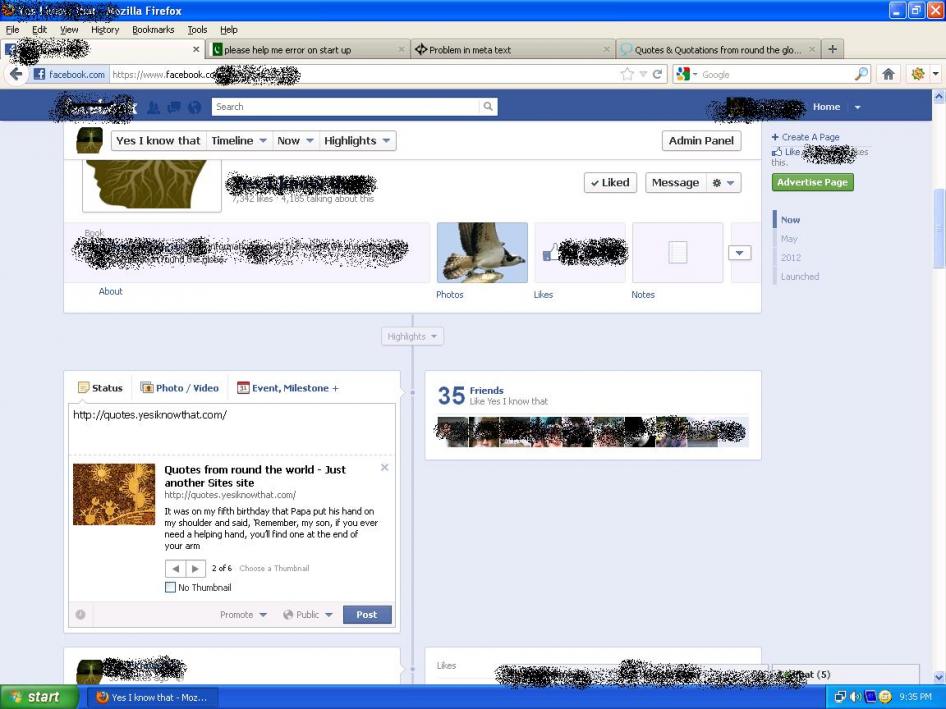Screen dimensions: 946x709
Task: Go to next thumbnail arrow
Action: click(195, 568)
